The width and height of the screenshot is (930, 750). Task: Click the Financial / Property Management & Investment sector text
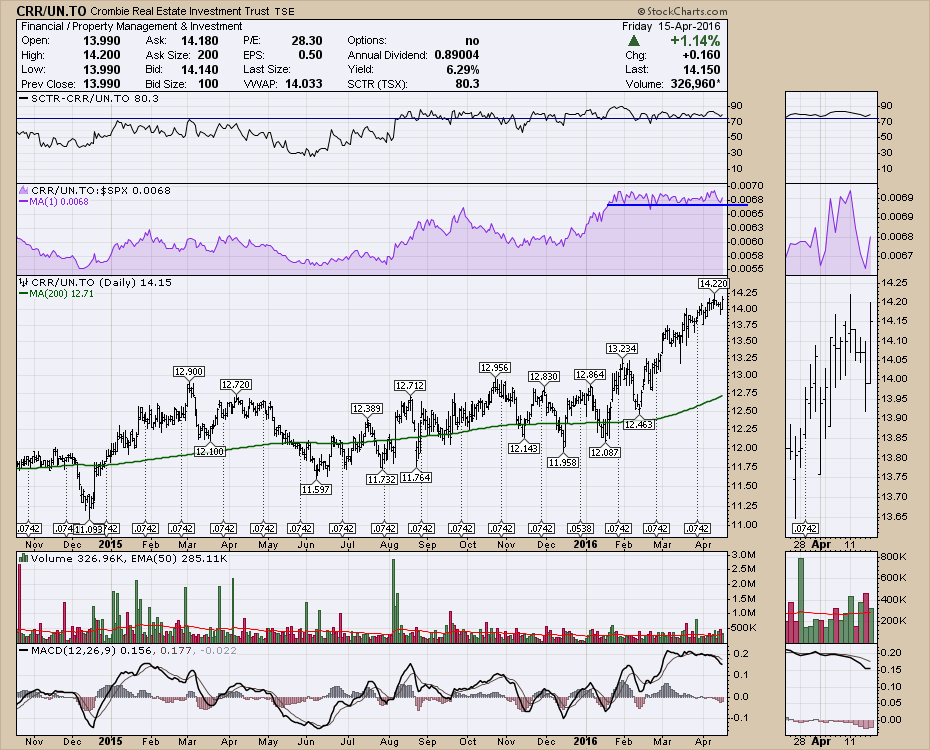132,26
